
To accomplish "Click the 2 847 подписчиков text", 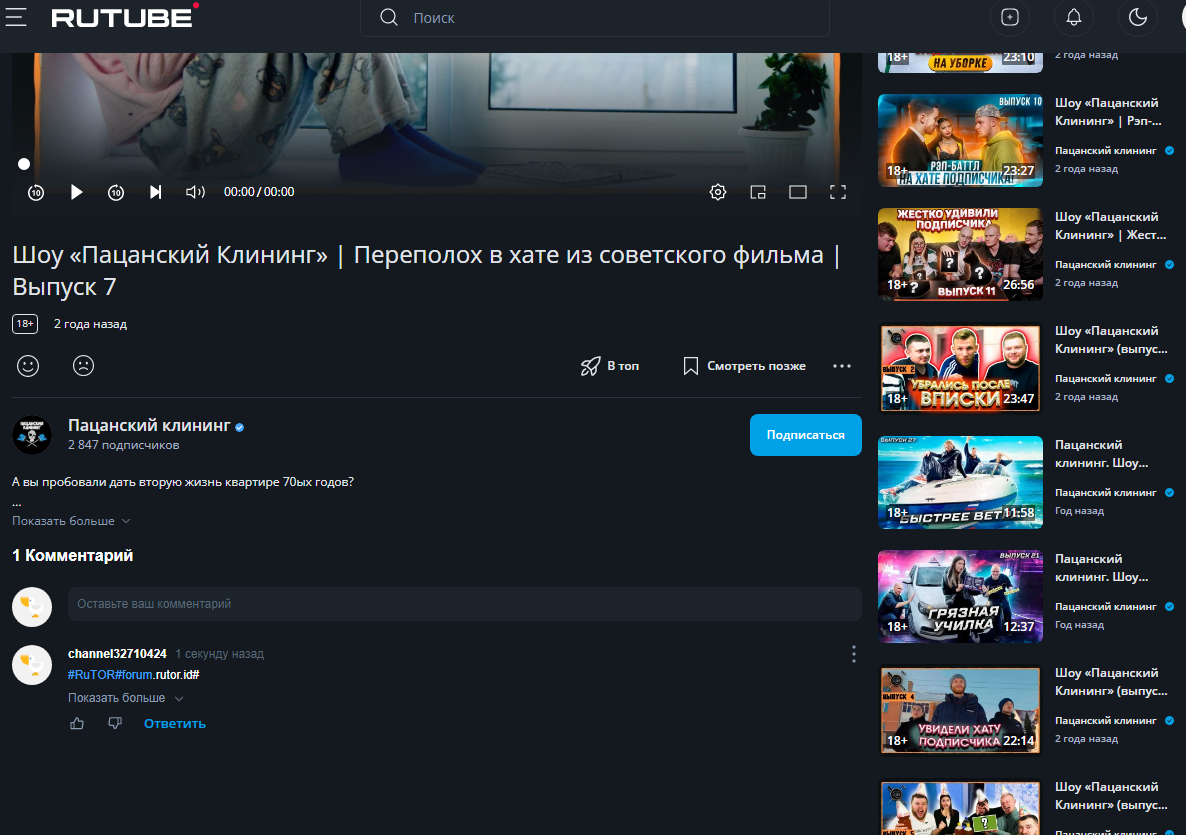I will (123, 445).
